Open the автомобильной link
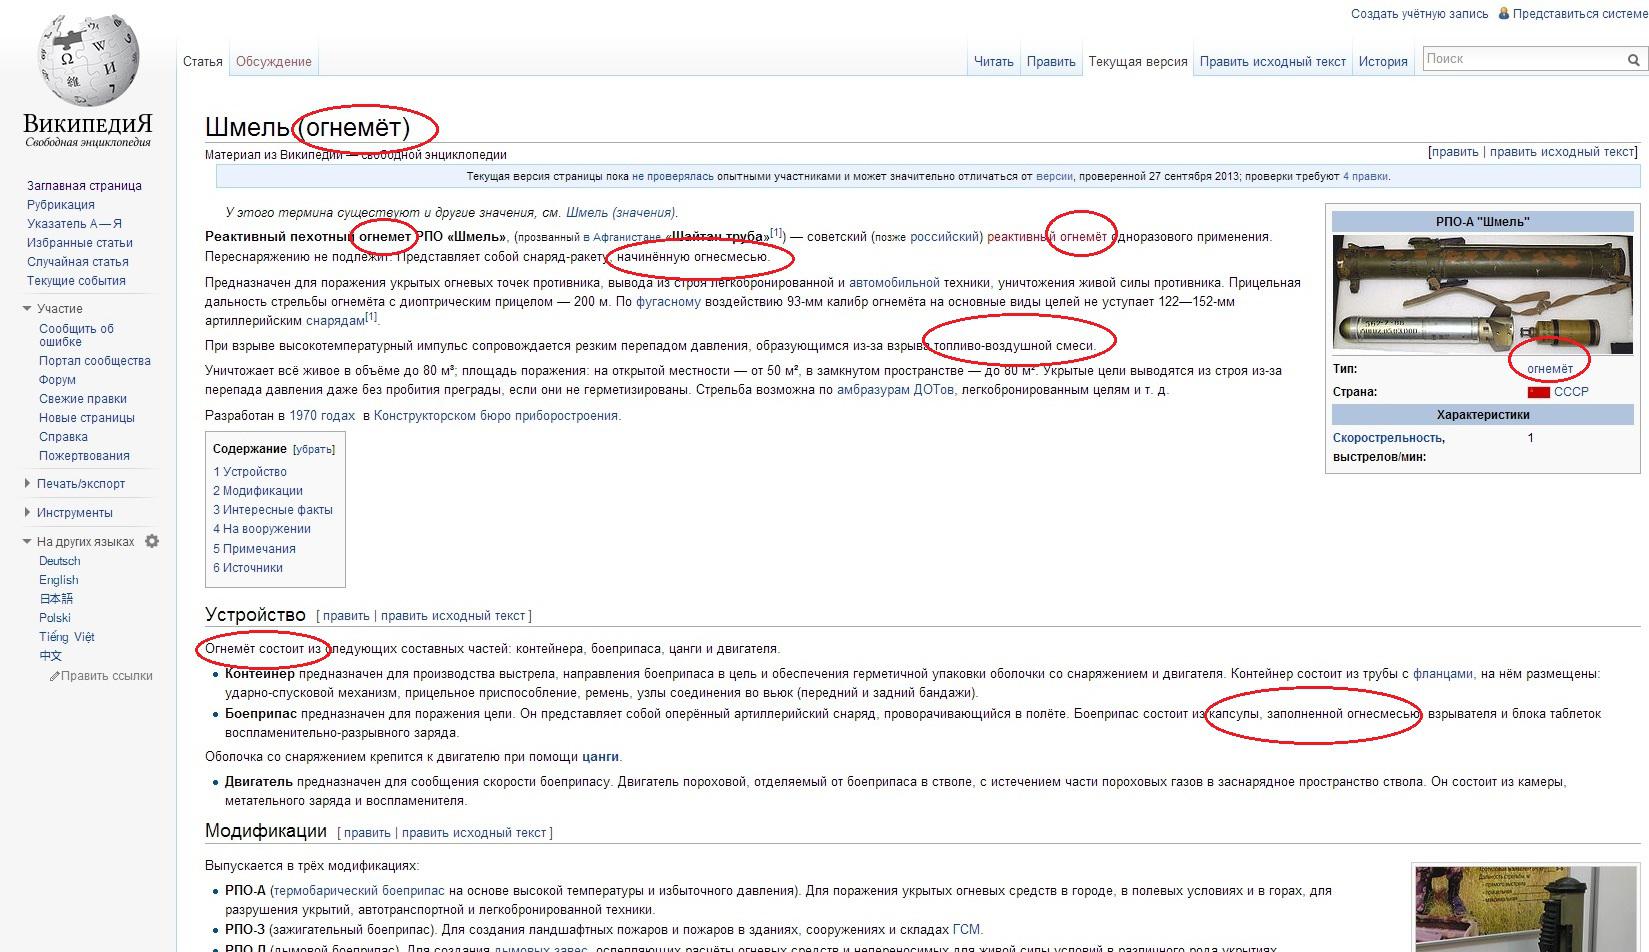1649x952 pixels. pyautogui.click(x=895, y=283)
